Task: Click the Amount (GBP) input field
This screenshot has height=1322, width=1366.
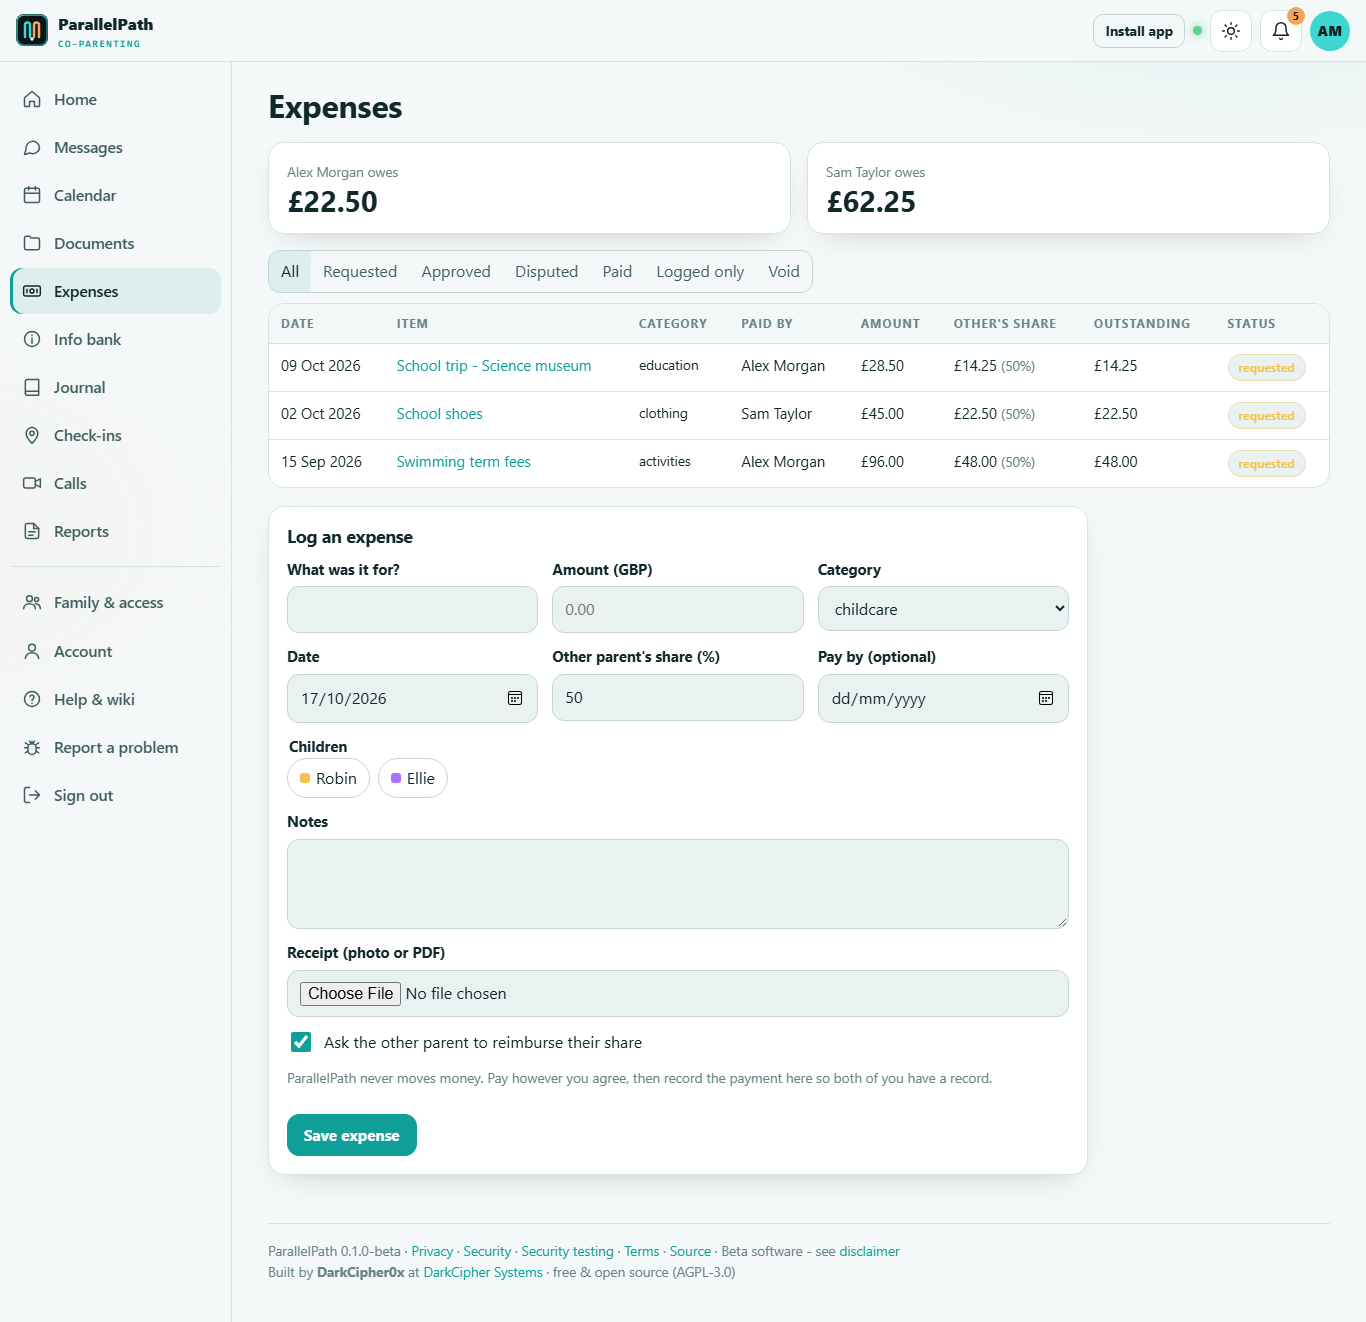Action: 678,609
